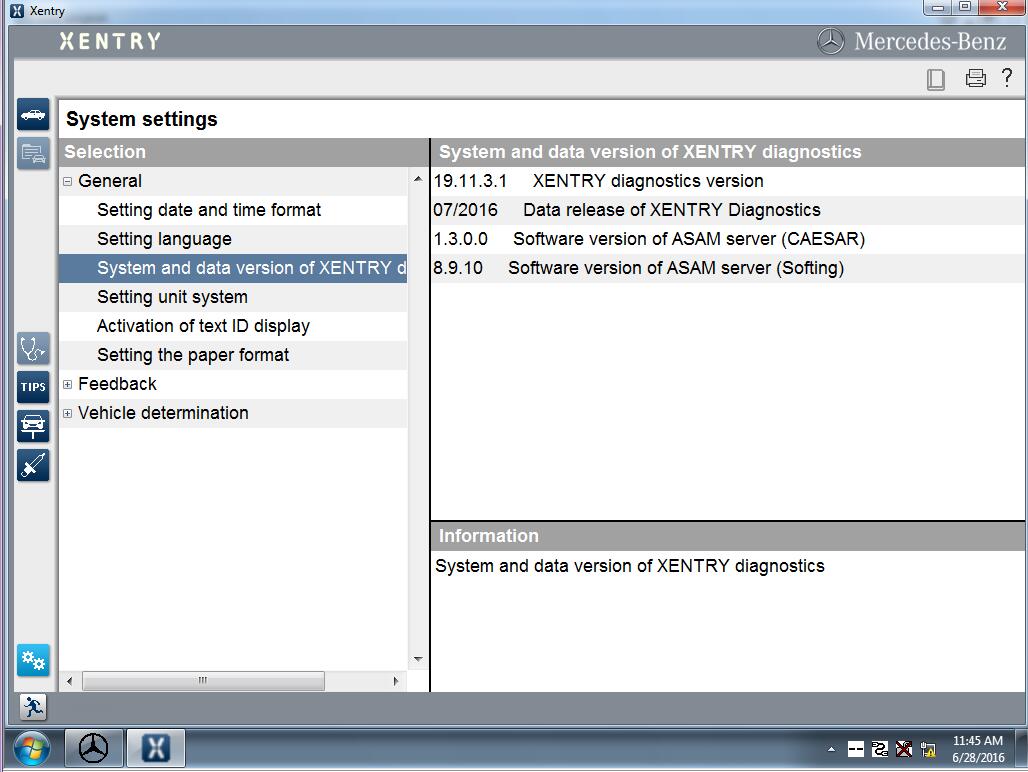Click the Mercedes-Benz star logo in header
This screenshot has width=1028, height=772.
pos(831,41)
